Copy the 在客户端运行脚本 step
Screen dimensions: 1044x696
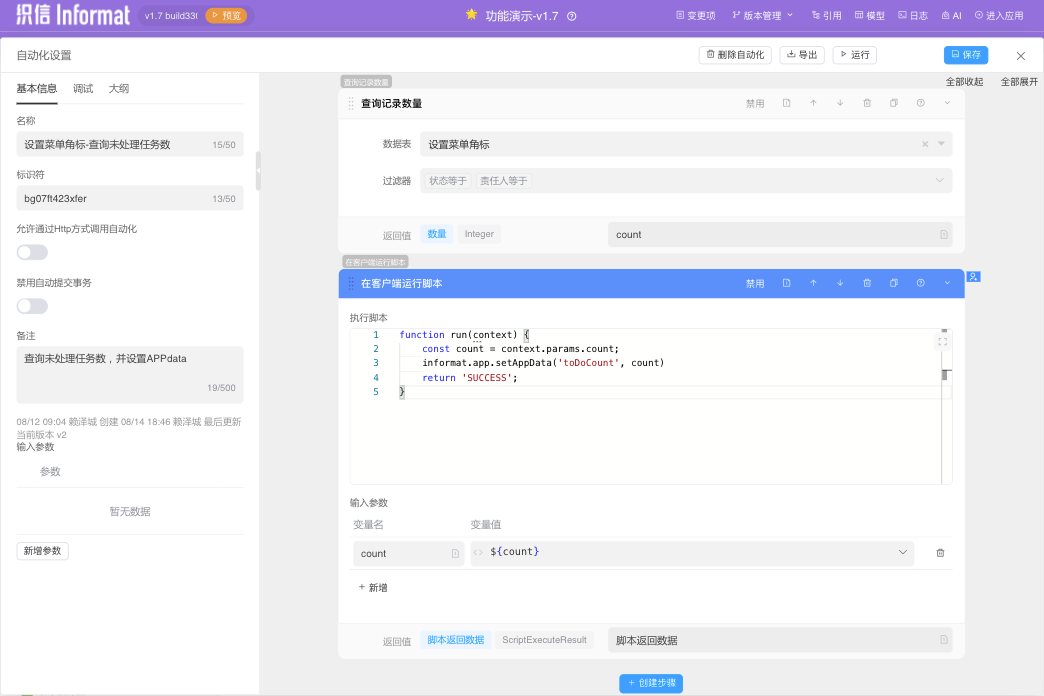click(894, 283)
